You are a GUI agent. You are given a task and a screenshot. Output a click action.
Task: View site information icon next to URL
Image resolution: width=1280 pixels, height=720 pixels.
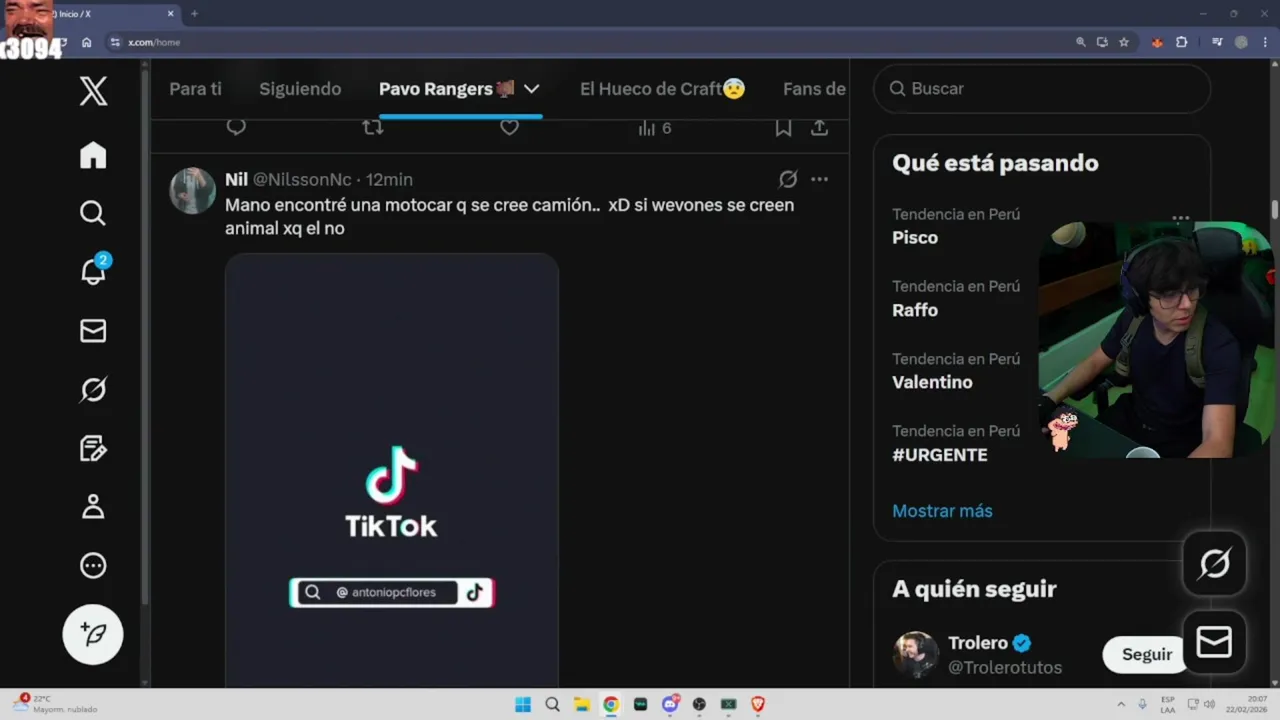click(115, 42)
